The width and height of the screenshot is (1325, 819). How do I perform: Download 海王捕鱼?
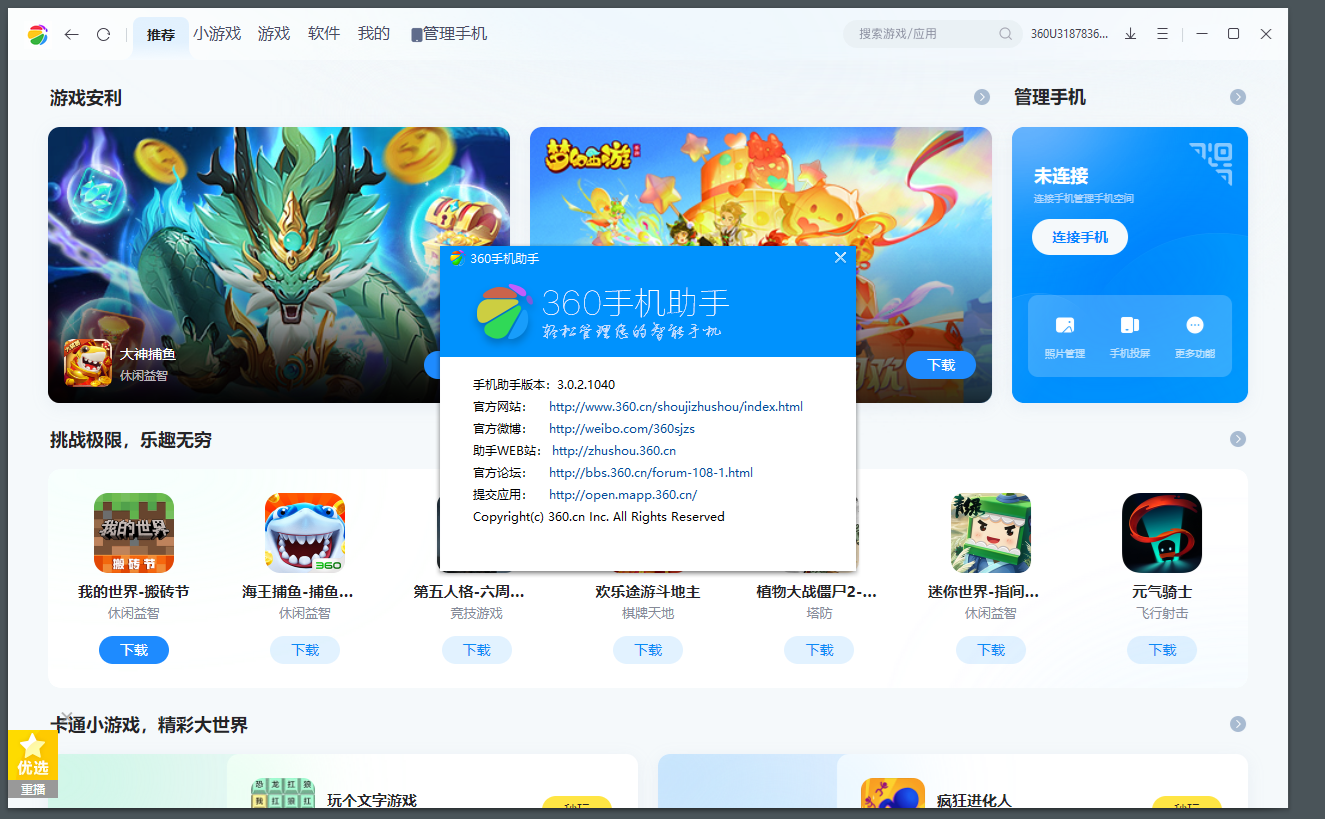coord(305,650)
